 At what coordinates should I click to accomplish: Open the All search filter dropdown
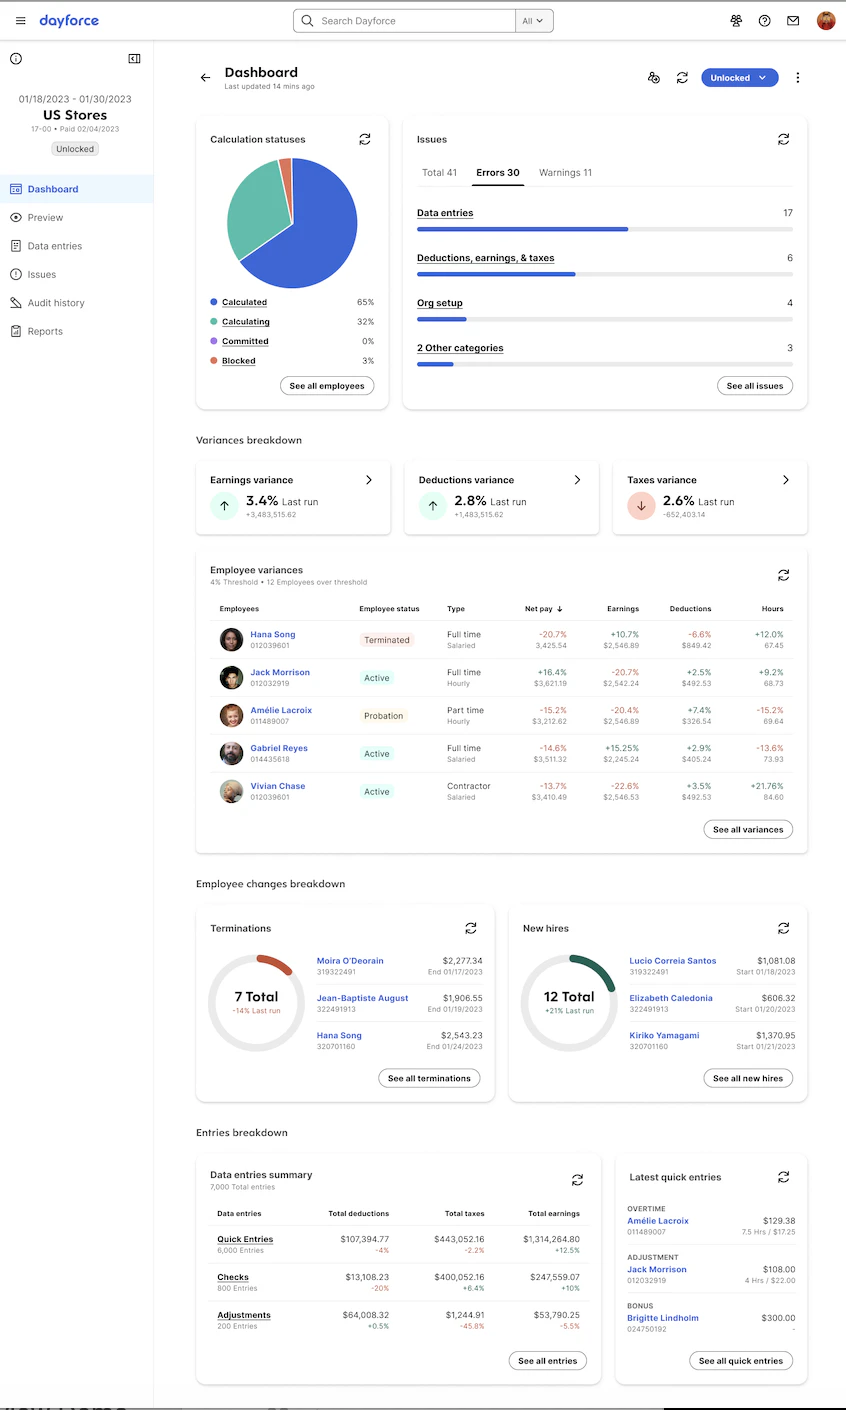tap(534, 21)
